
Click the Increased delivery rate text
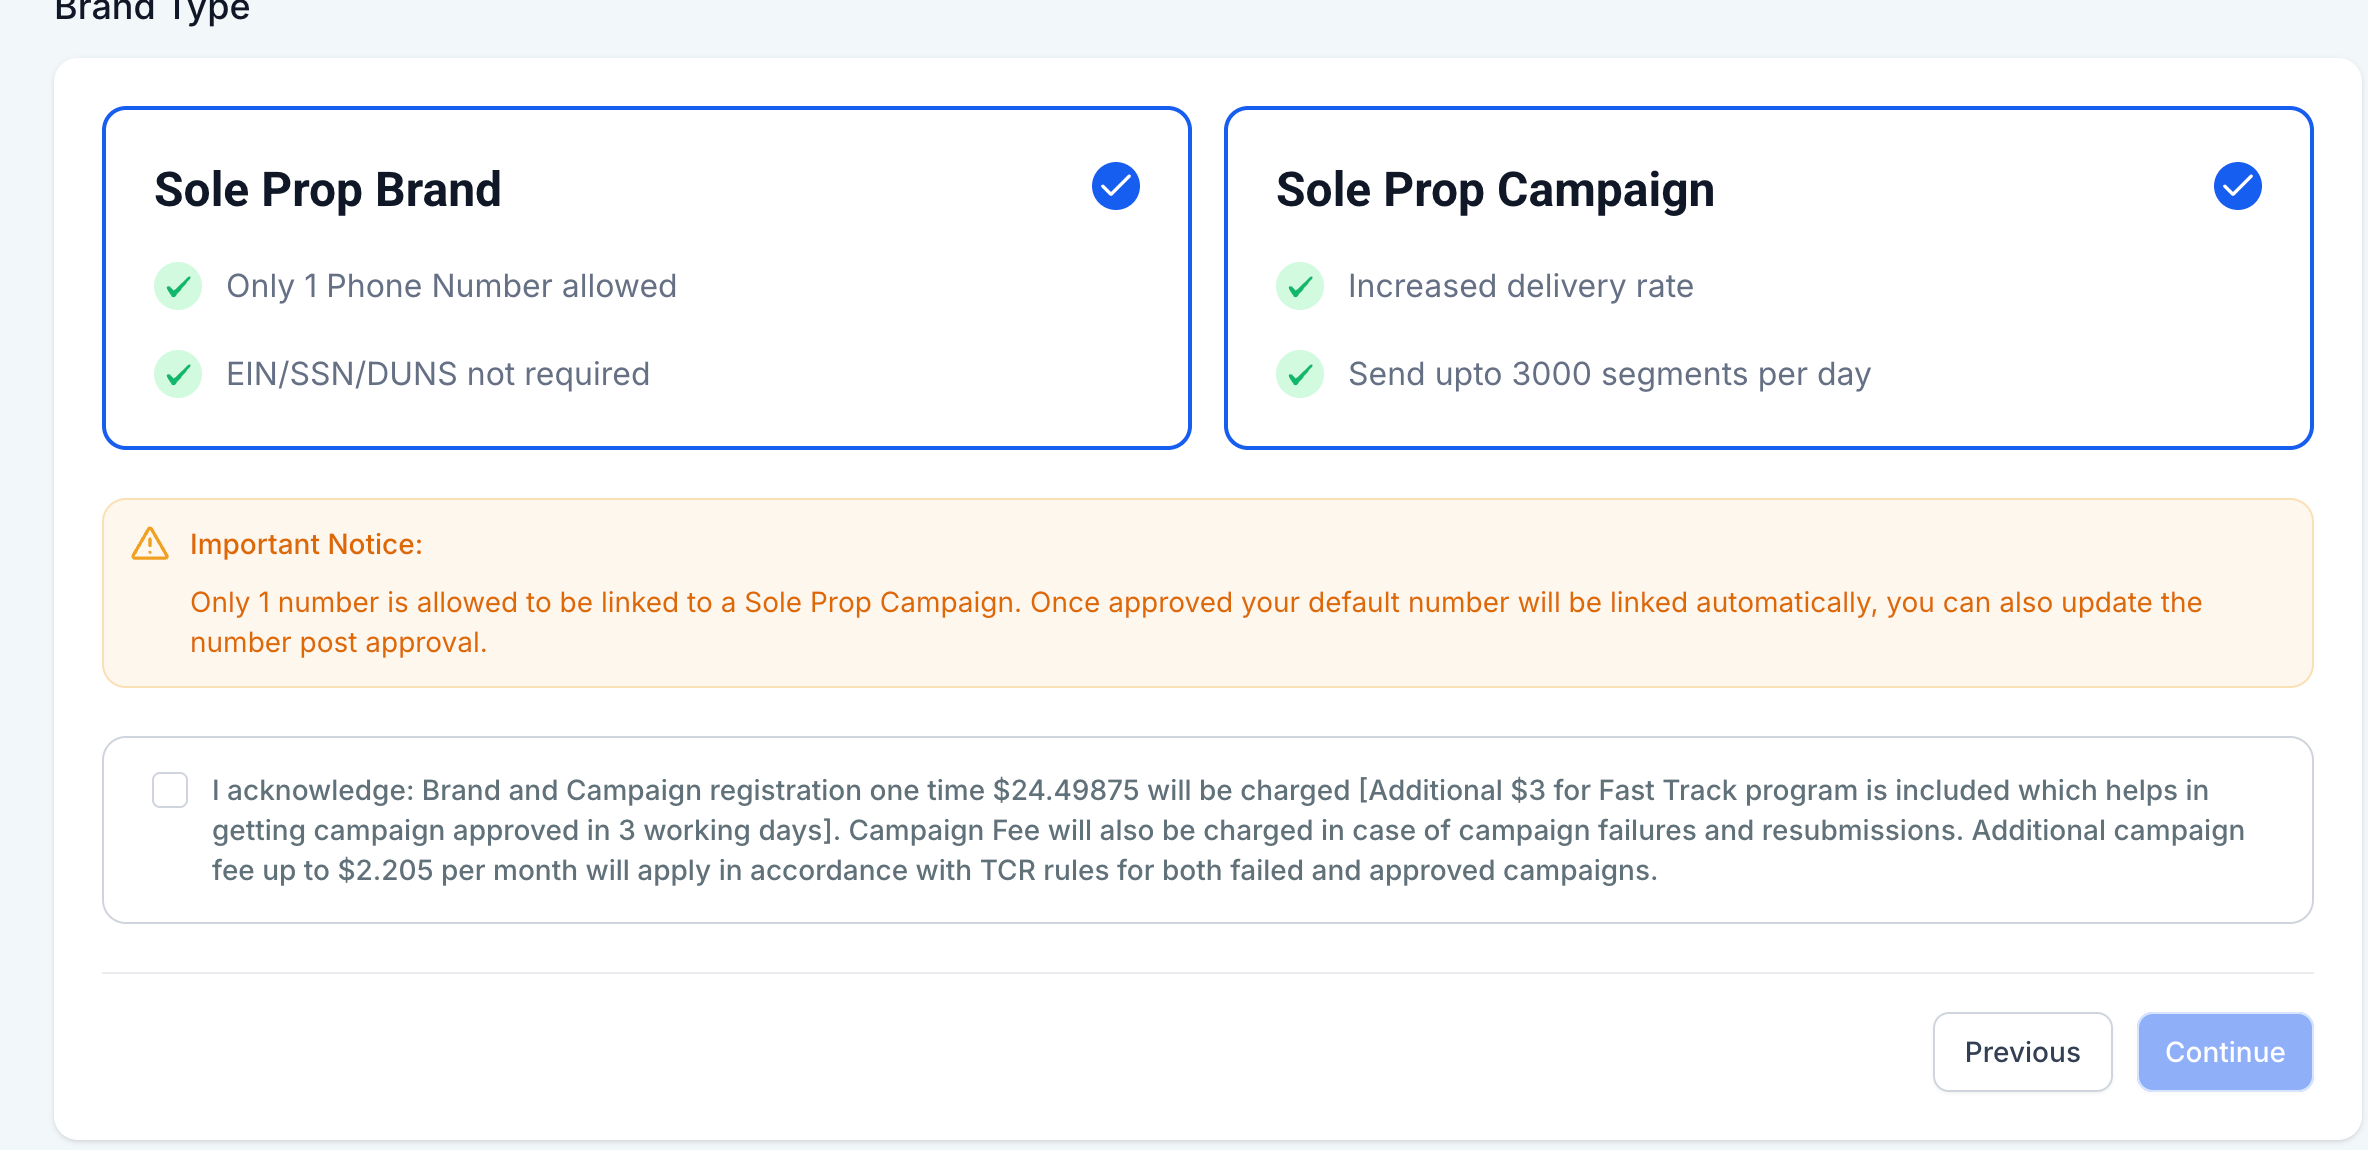(1520, 286)
